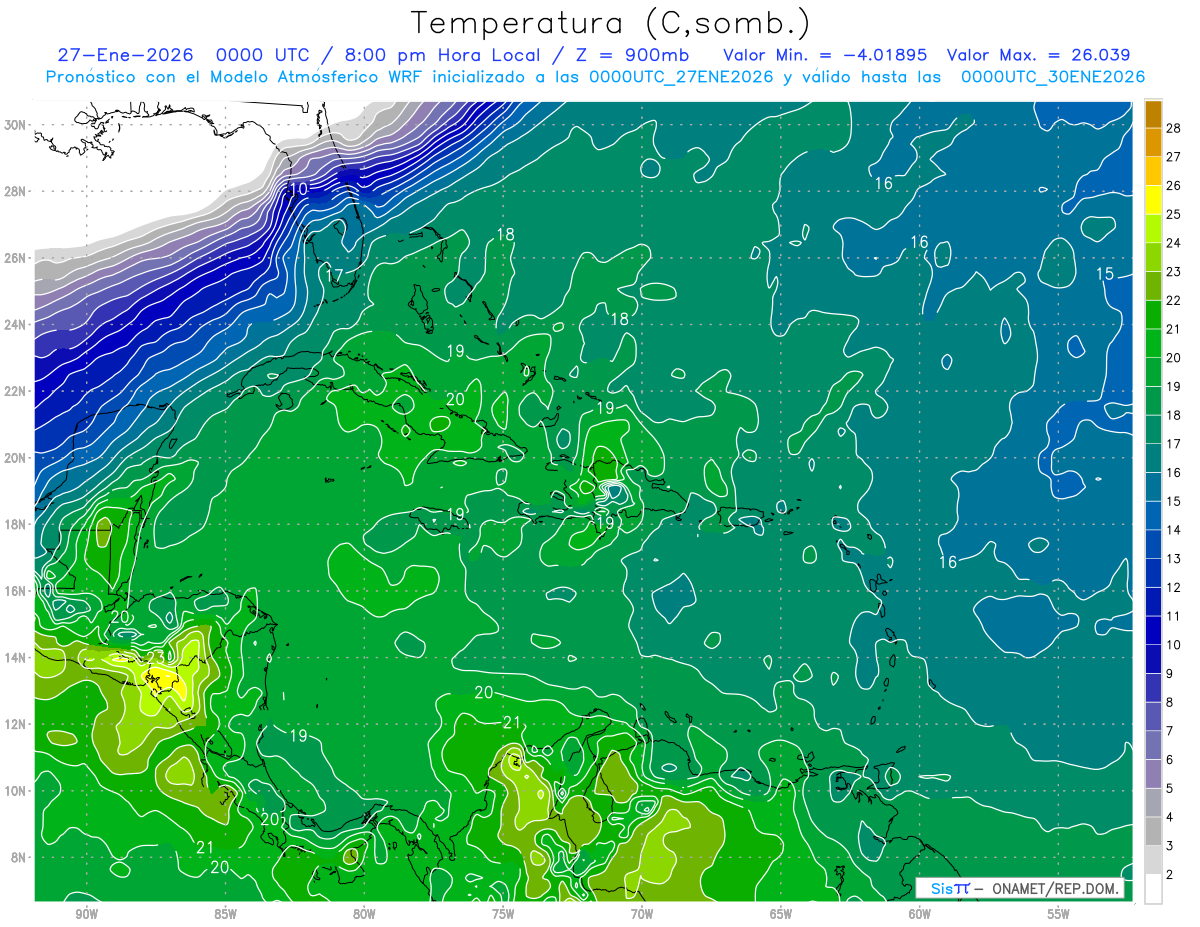Click the "12N" latitude axis label
1200x927 pixels.
tap(15, 724)
